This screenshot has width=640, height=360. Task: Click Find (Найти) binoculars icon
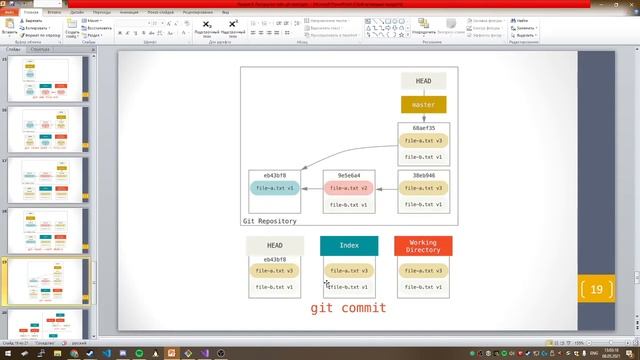(x=513, y=21)
